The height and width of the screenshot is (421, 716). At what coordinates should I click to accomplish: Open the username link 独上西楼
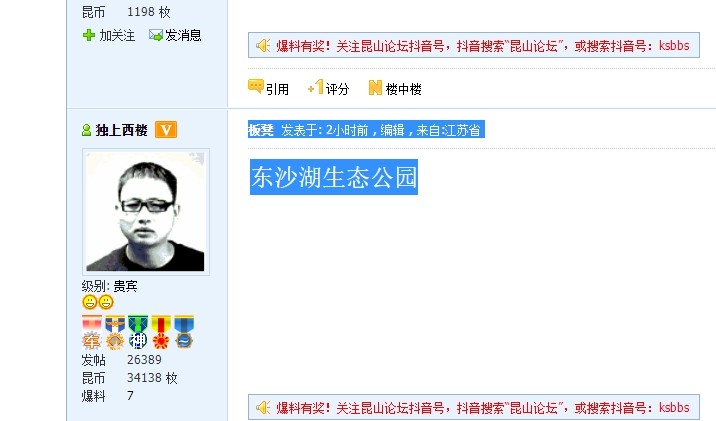coord(121,131)
